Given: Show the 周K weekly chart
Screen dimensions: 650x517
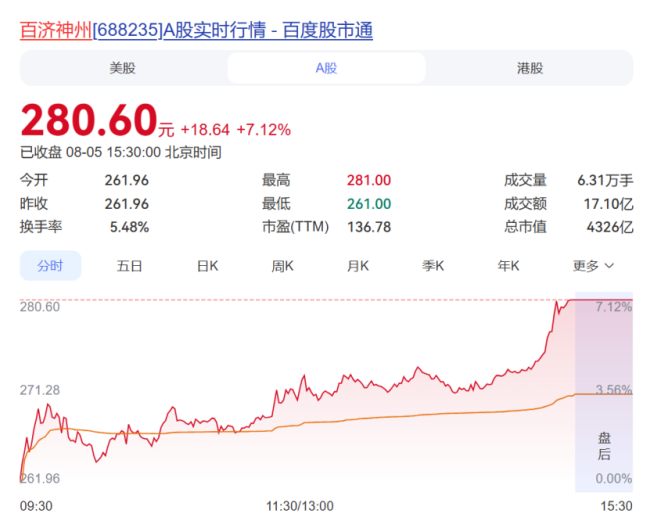Looking at the screenshot, I should click(x=282, y=266).
